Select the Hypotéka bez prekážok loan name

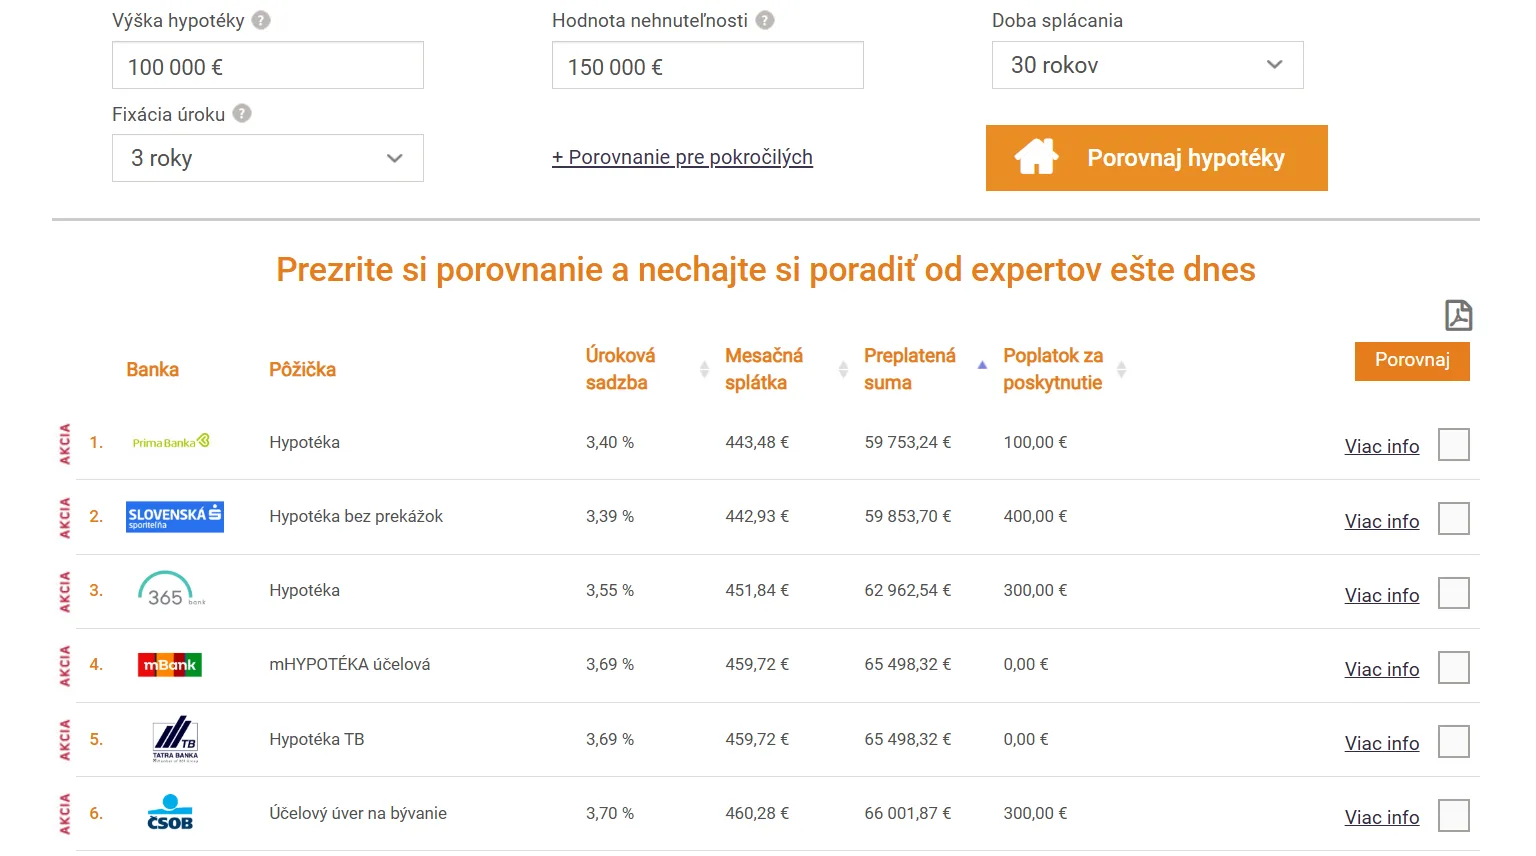coord(356,516)
